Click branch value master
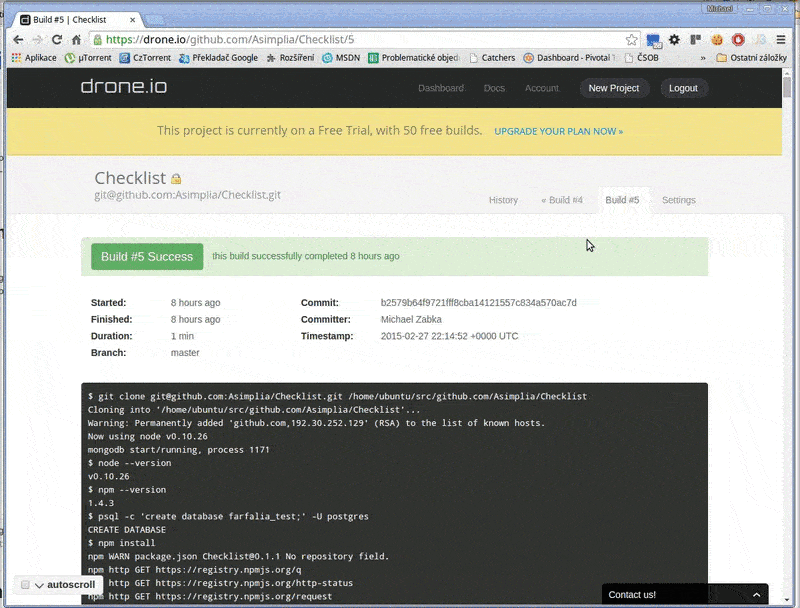 (x=185, y=353)
